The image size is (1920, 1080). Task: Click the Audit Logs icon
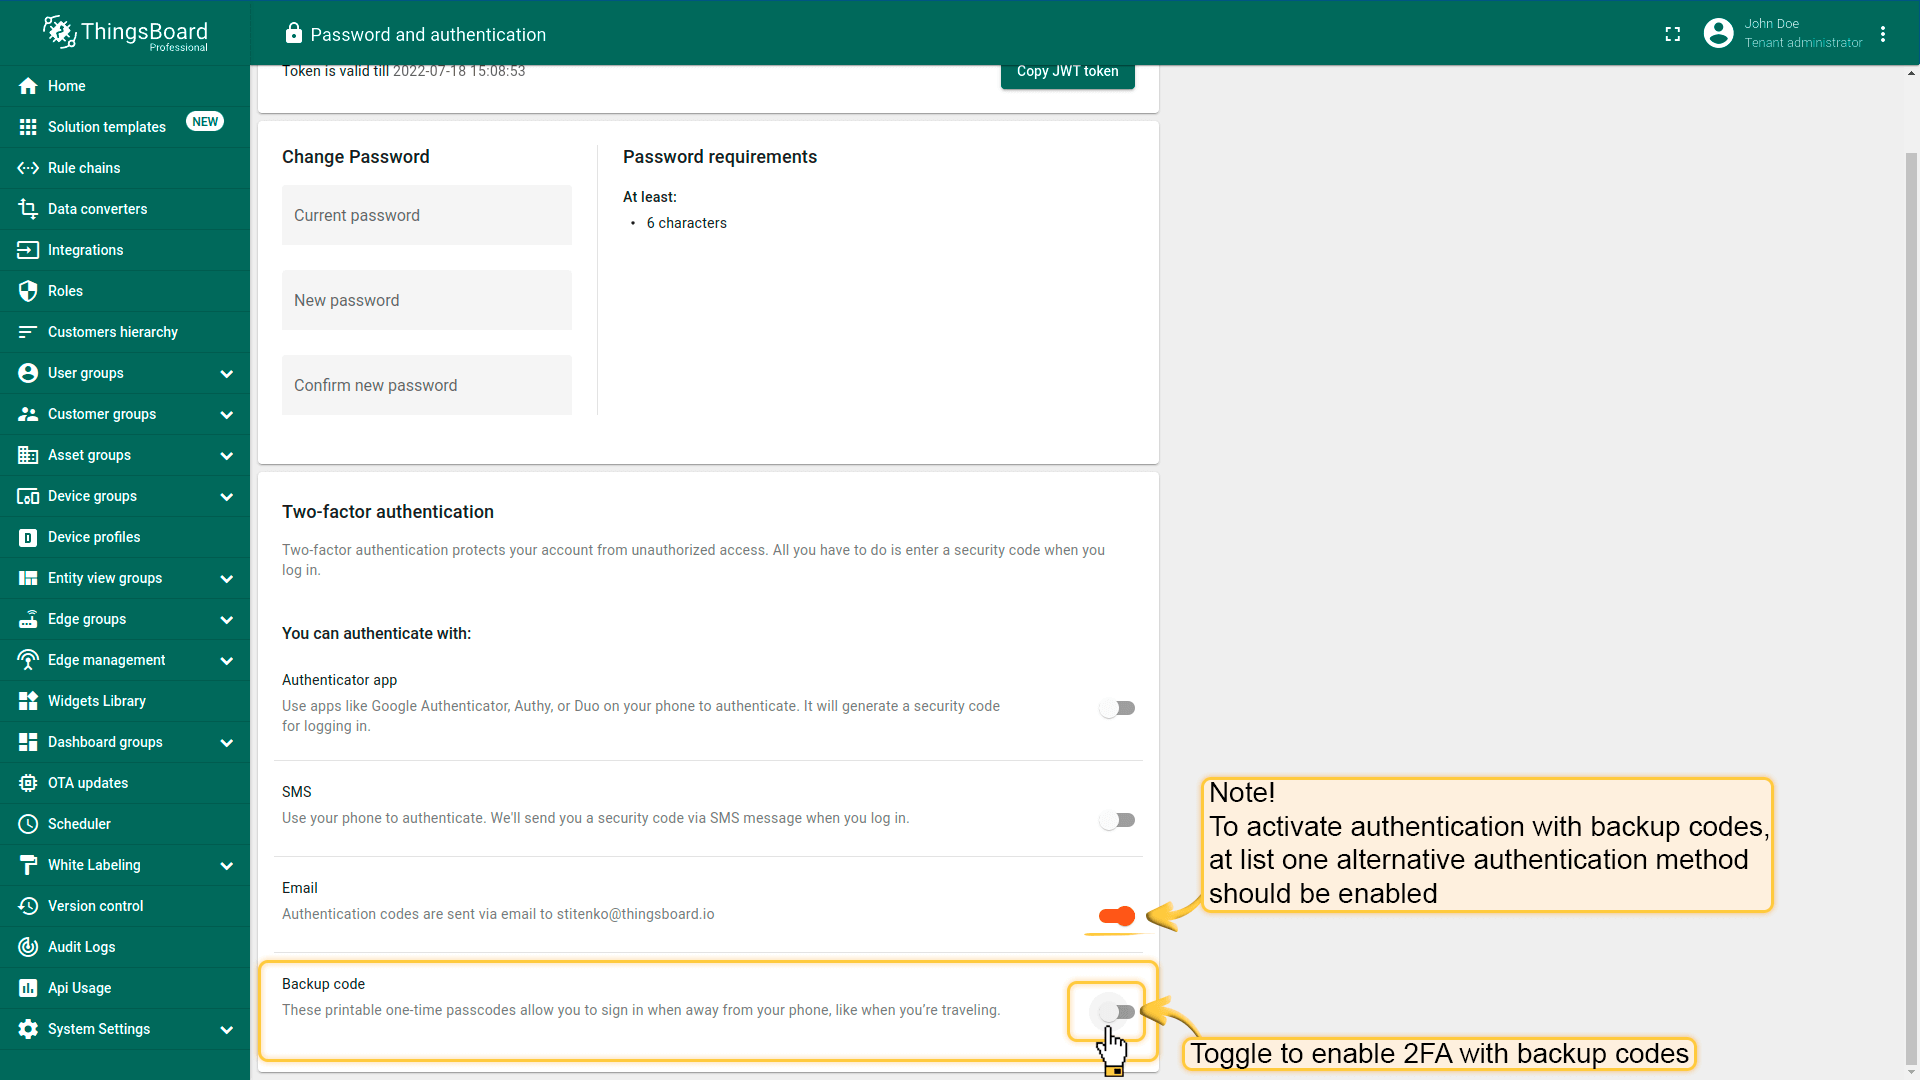(x=28, y=947)
